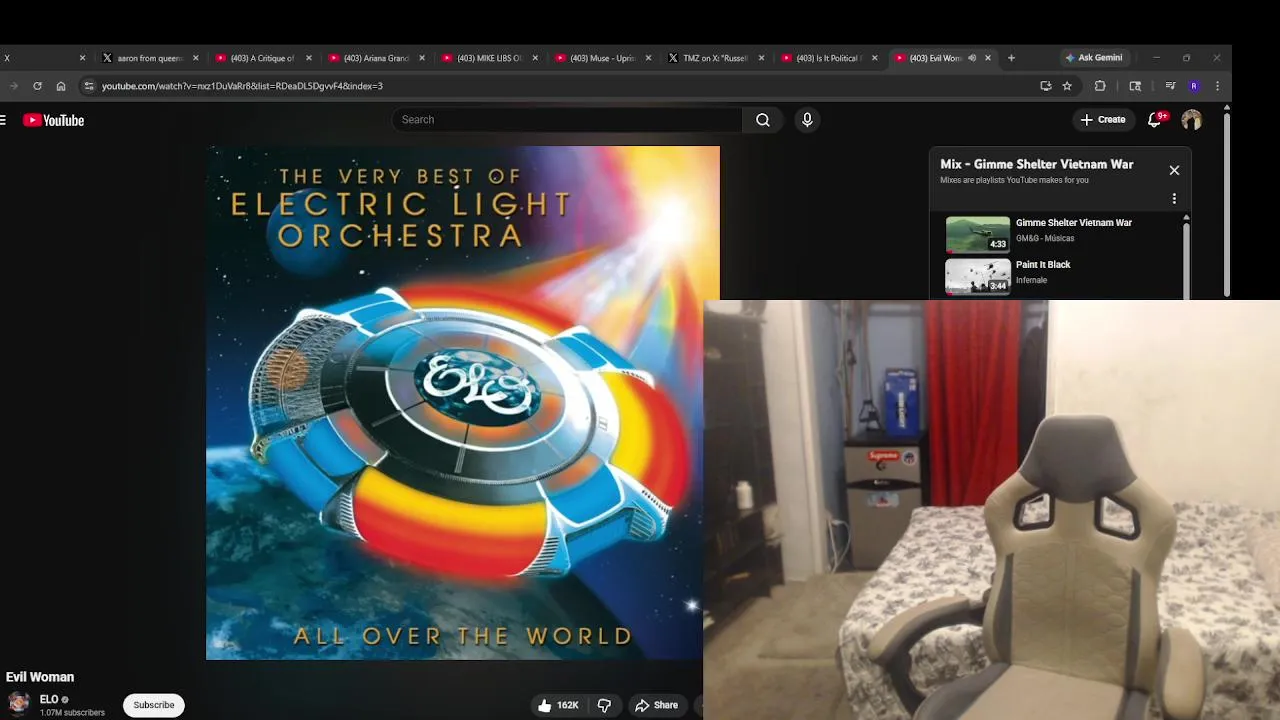Bookmark this page with star icon
This screenshot has height=720, width=1280.
(x=1067, y=86)
